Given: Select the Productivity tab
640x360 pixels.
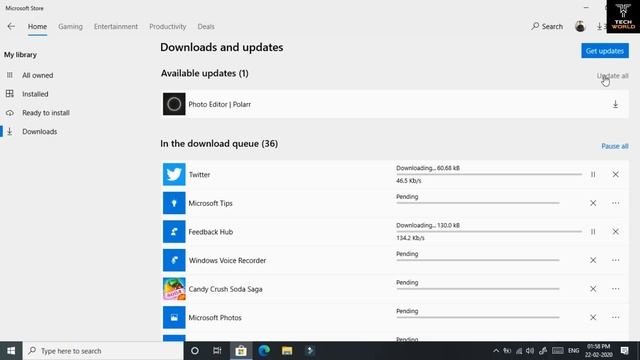Looking at the screenshot, I should coord(168,27).
